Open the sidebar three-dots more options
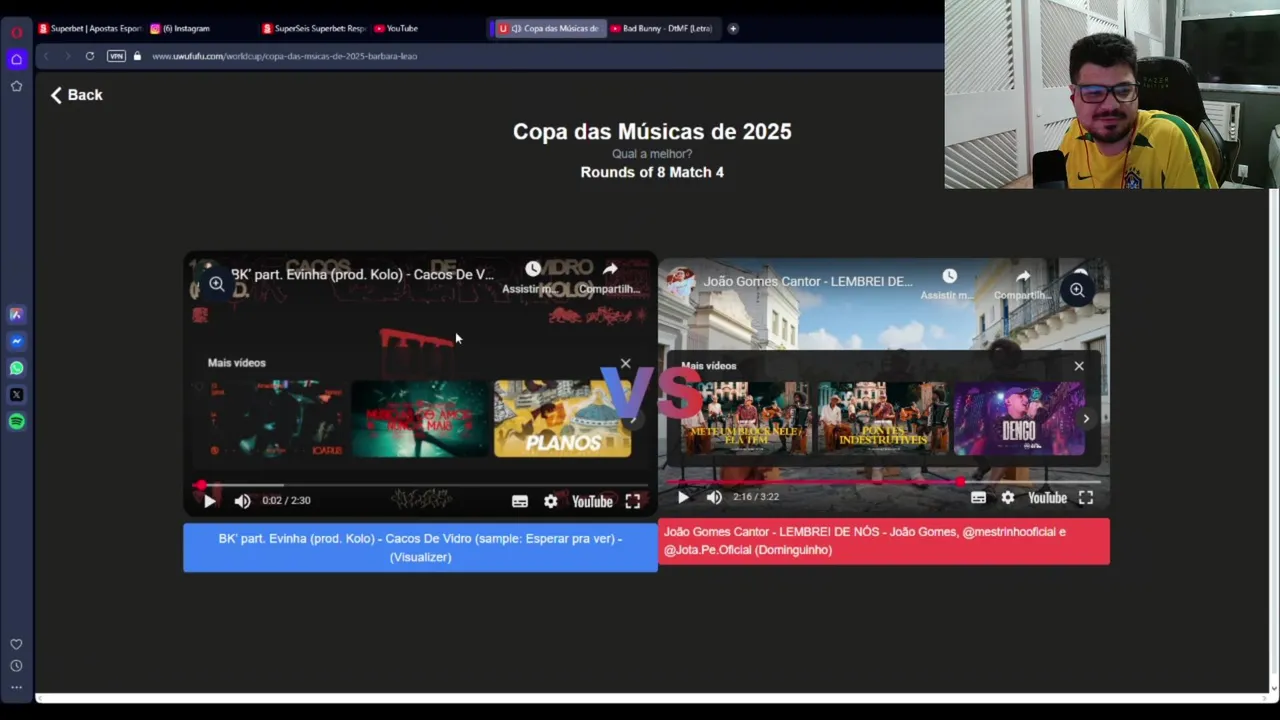 tap(16, 687)
